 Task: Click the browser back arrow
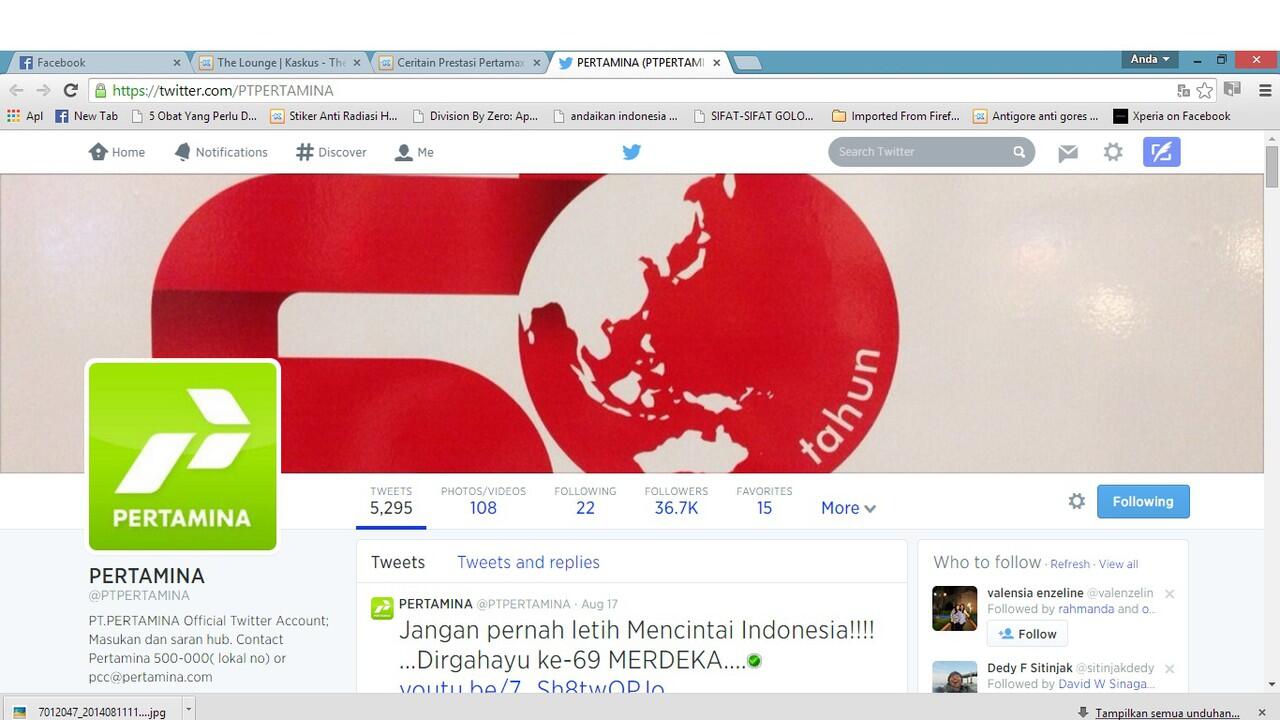coord(16,90)
